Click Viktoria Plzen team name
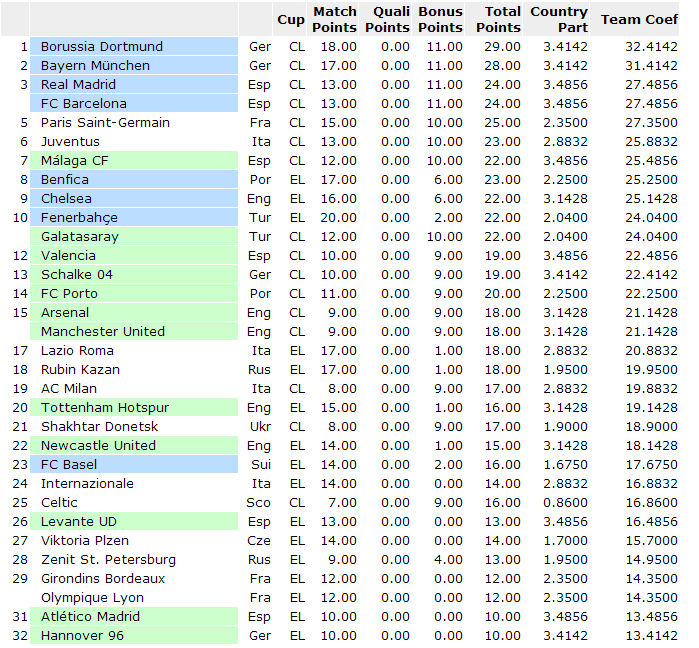The width and height of the screenshot is (699, 648). [85, 541]
